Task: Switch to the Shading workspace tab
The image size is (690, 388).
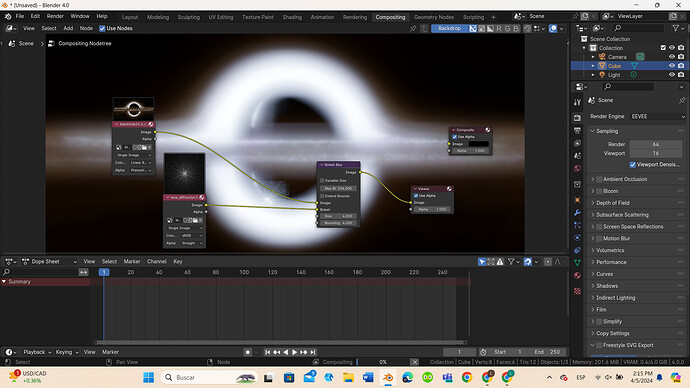Action: 292,17
